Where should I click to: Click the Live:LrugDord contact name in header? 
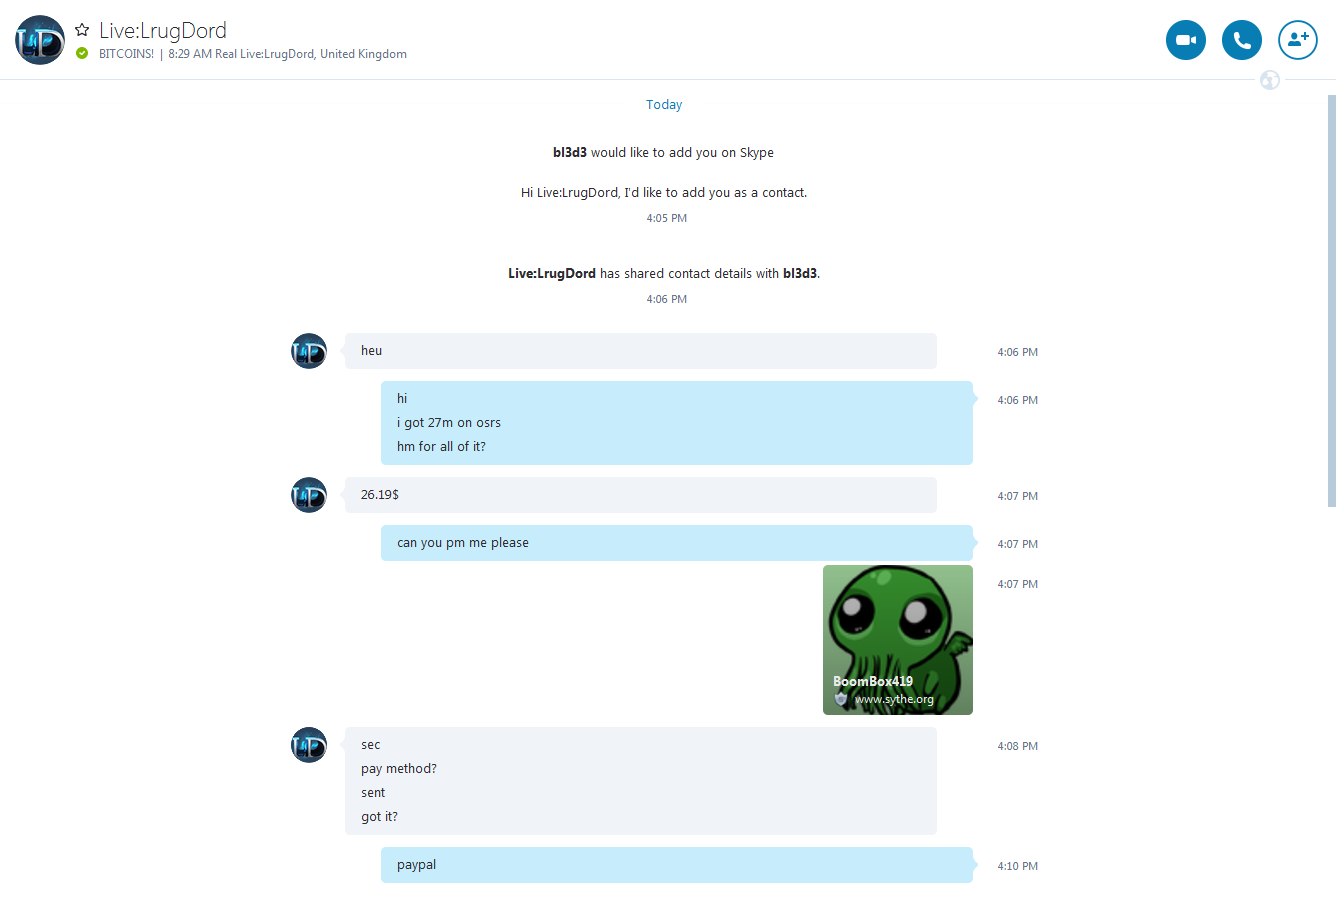pos(163,30)
